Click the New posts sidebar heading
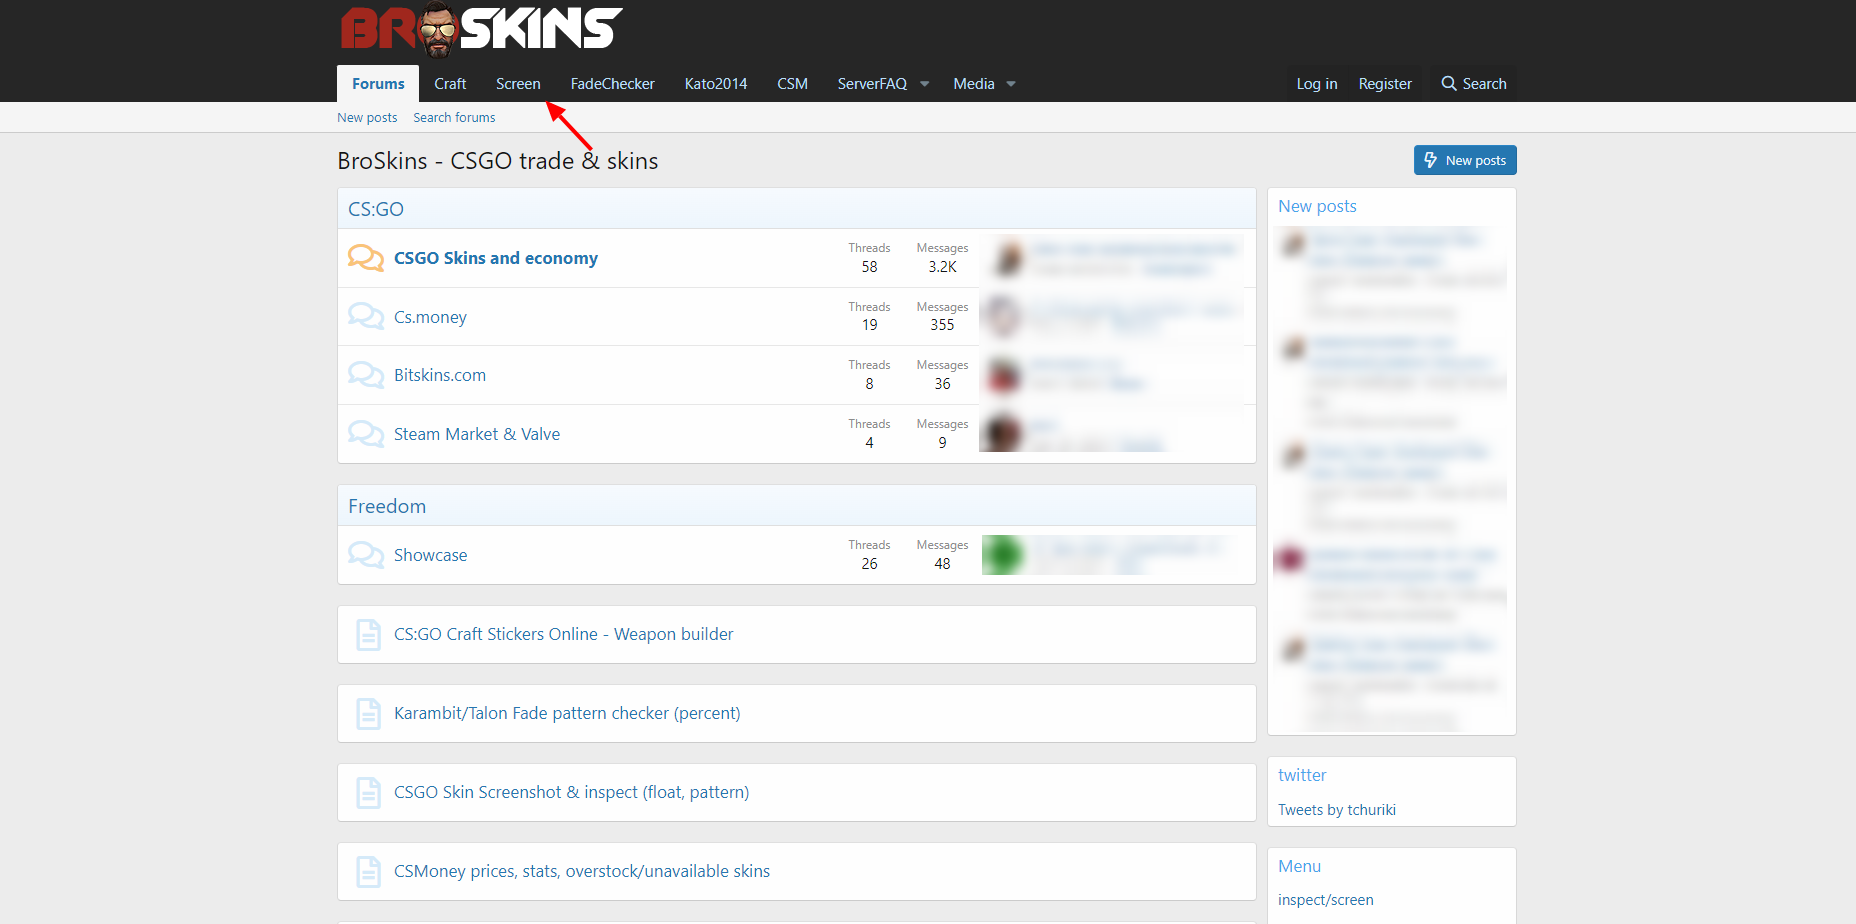Image resolution: width=1856 pixels, height=924 pixels. 1317,206
